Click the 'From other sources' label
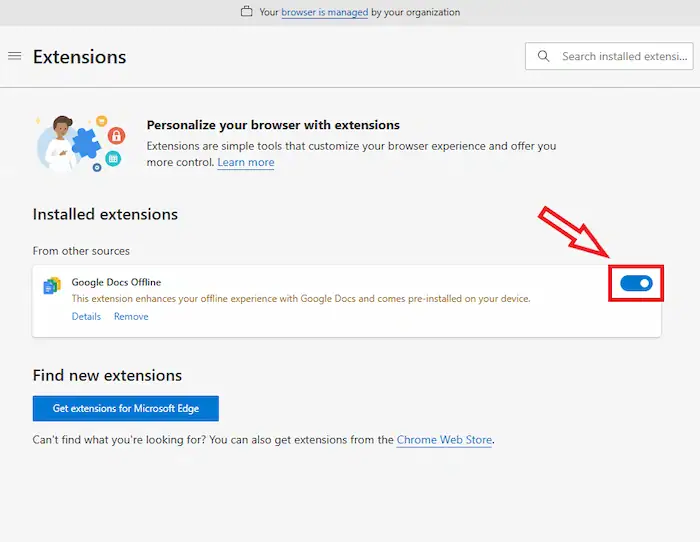Viewport: 700px width, 542px height. click(x=81, y=250)
